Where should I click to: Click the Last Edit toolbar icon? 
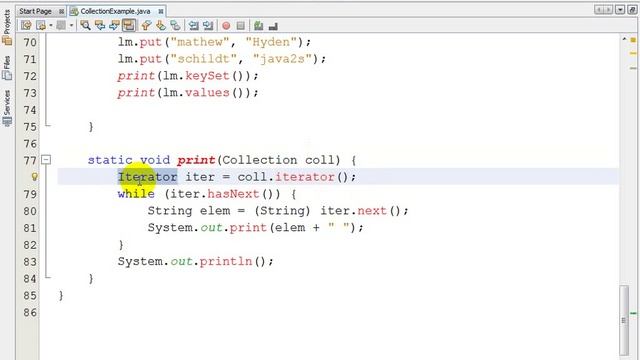pyautogui.click(x=26, y=26)
